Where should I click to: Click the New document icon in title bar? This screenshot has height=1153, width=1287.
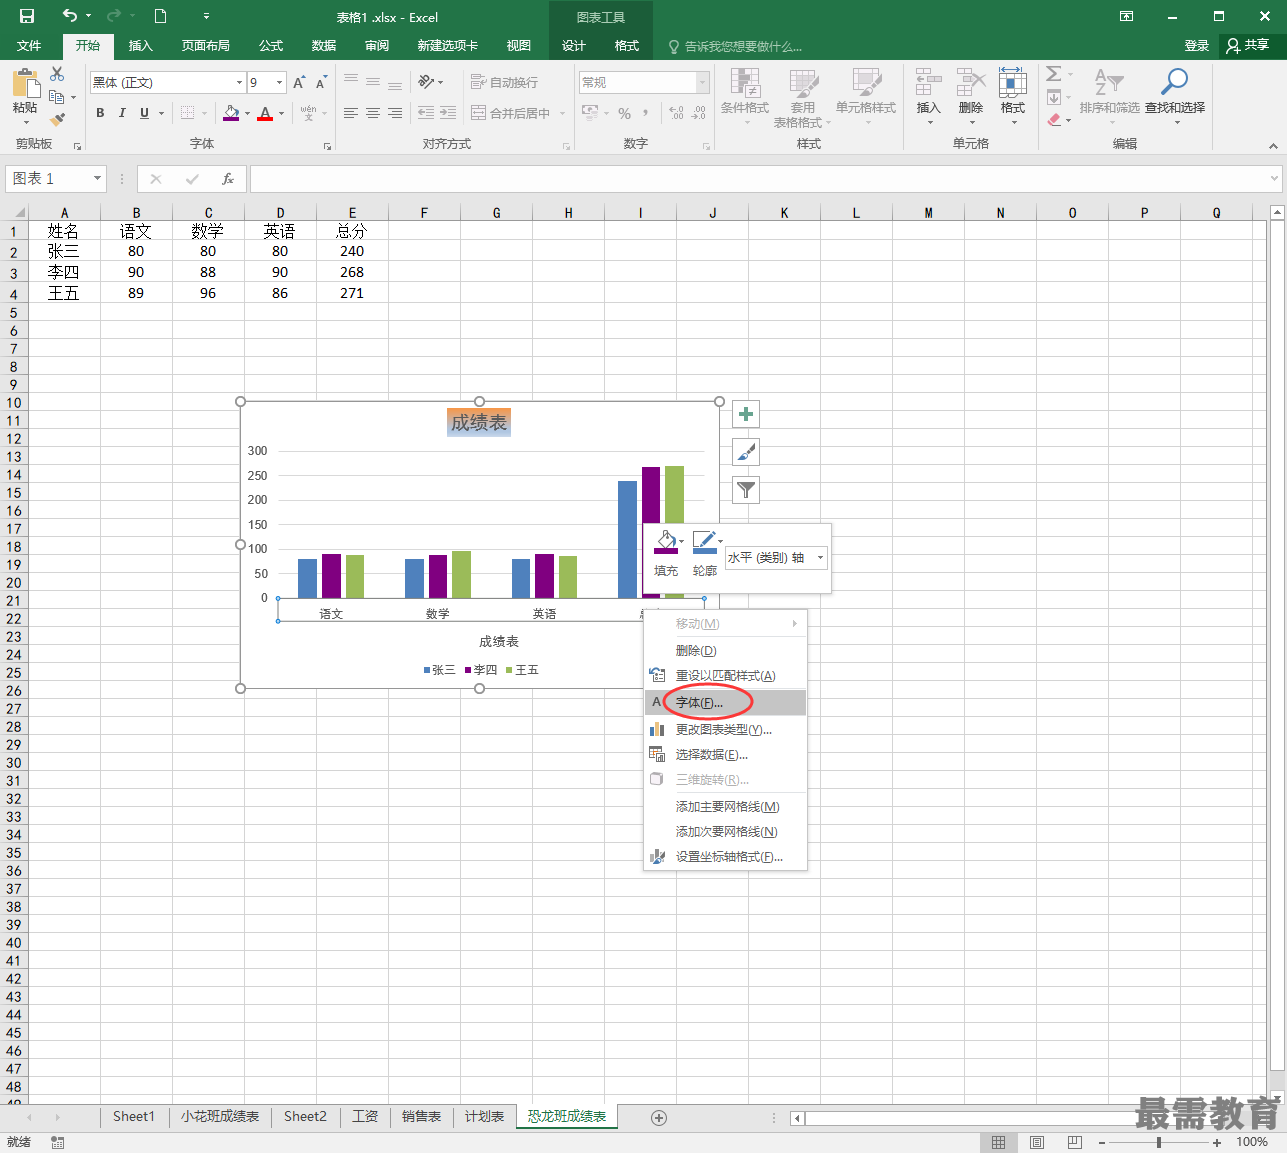point(160,16)
